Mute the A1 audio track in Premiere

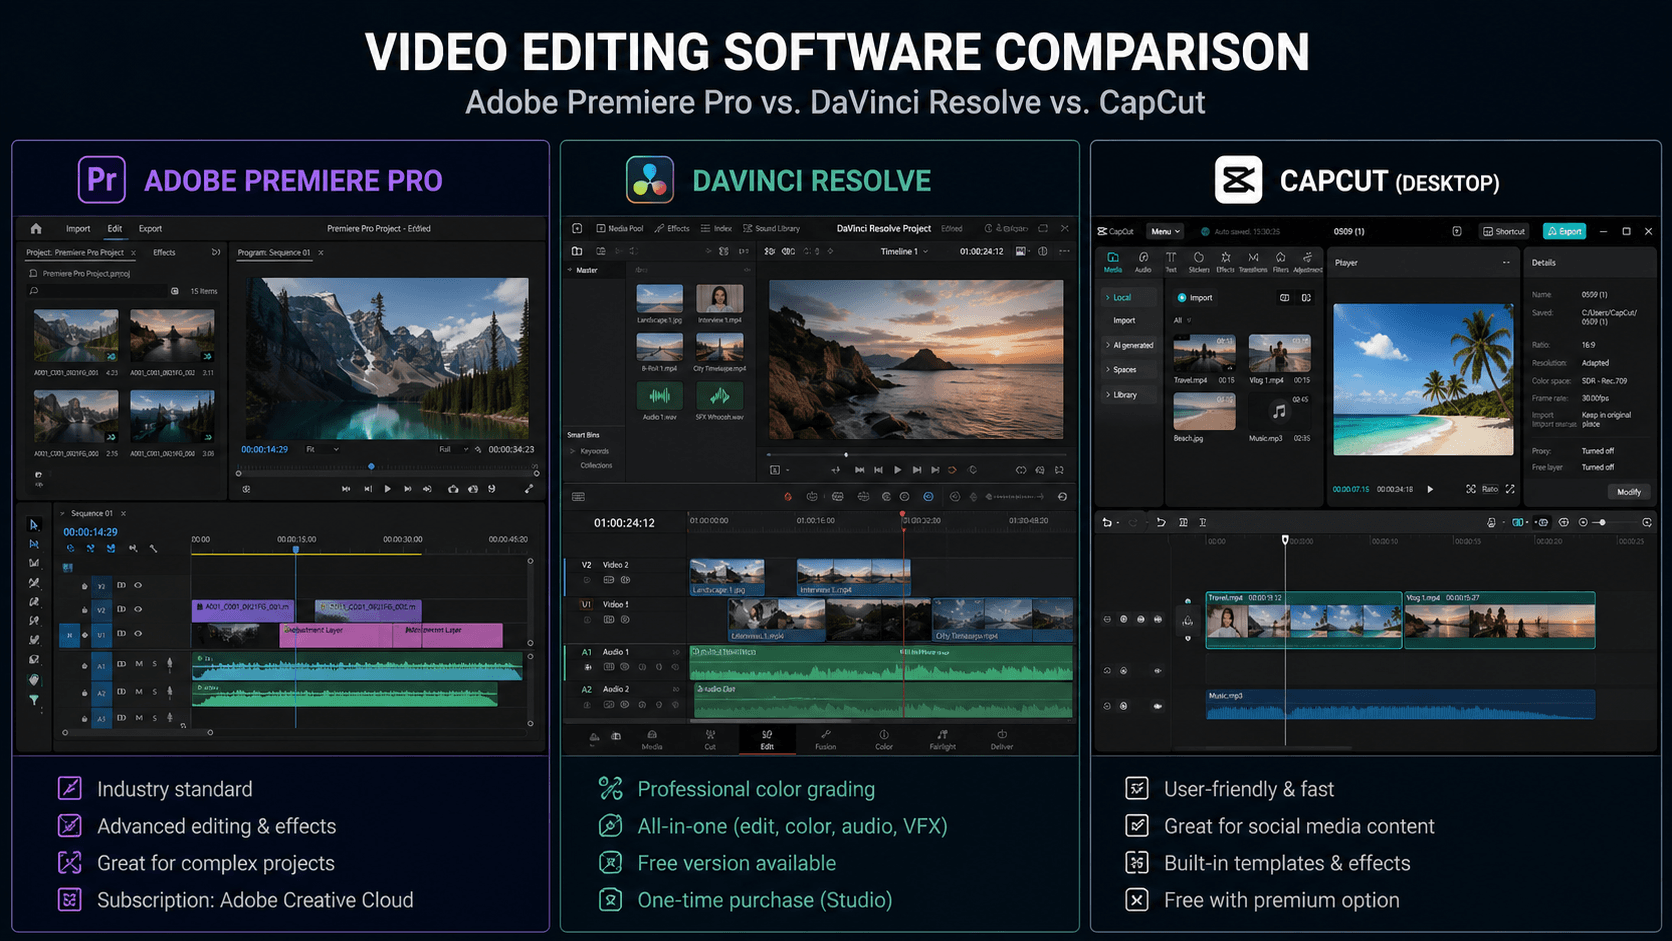139,663
